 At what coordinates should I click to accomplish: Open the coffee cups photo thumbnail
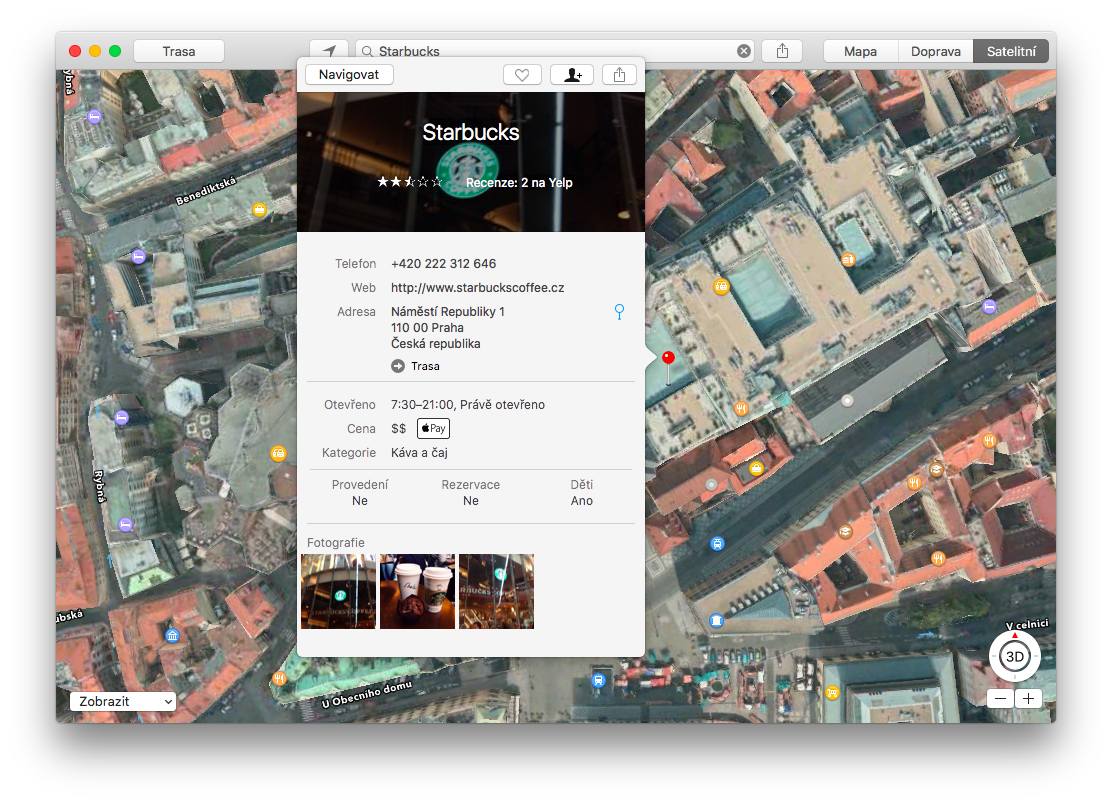click(x=417, y=591)
